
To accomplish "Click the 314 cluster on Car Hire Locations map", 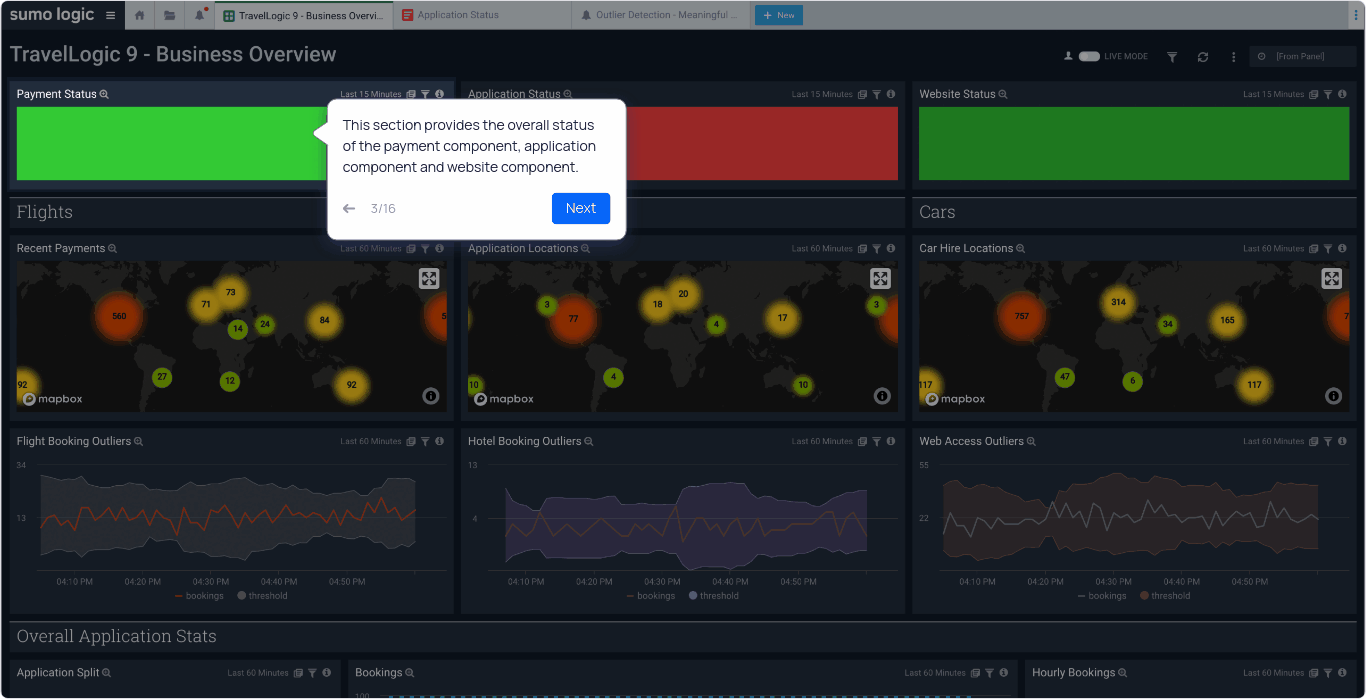I will (1118, 302).
